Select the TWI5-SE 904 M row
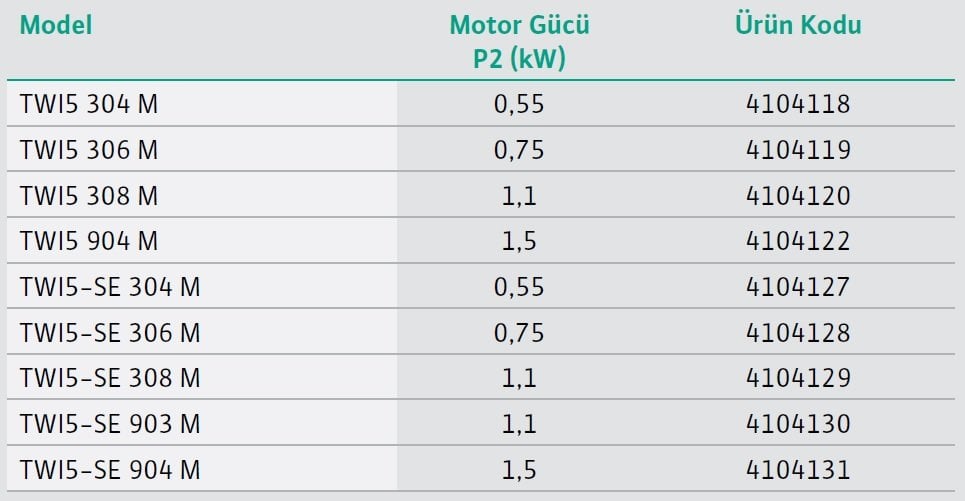This screenshot has height=501, width=965. [481, 470]
